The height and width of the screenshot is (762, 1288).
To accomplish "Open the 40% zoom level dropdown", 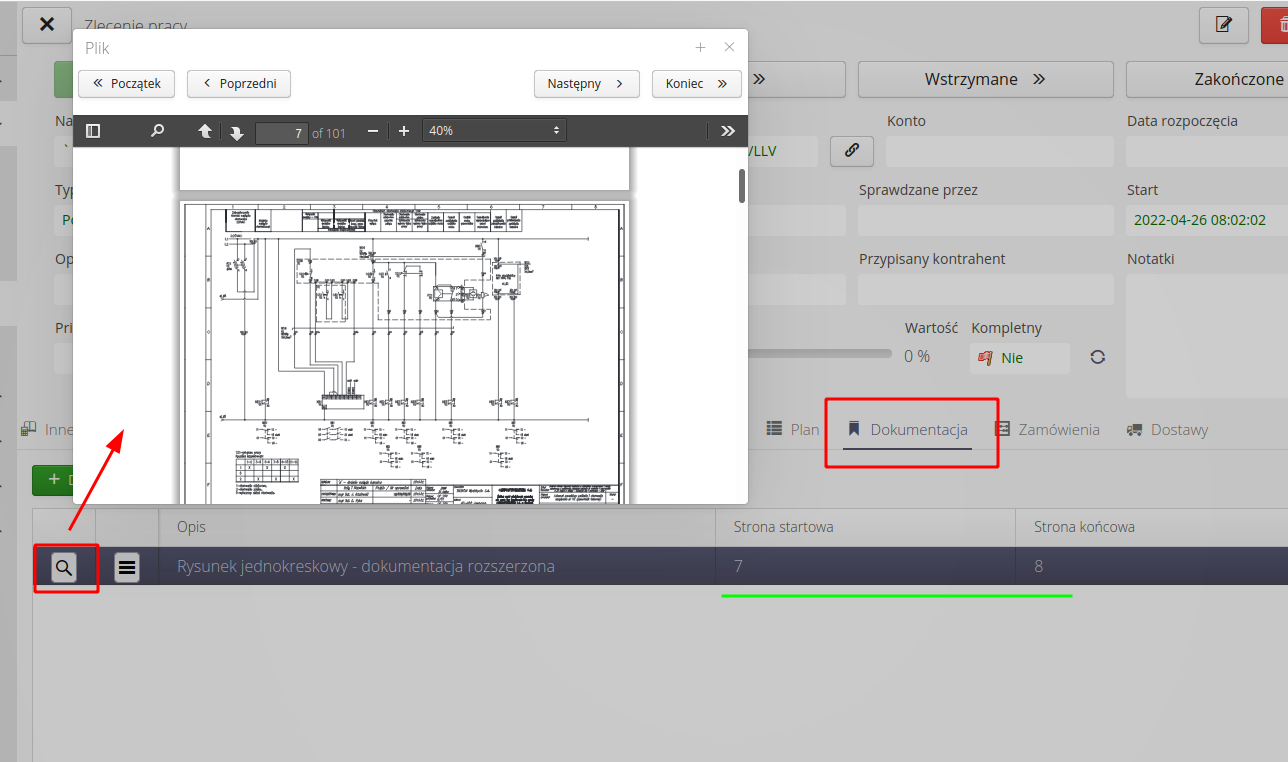I will tap(495, 131).
